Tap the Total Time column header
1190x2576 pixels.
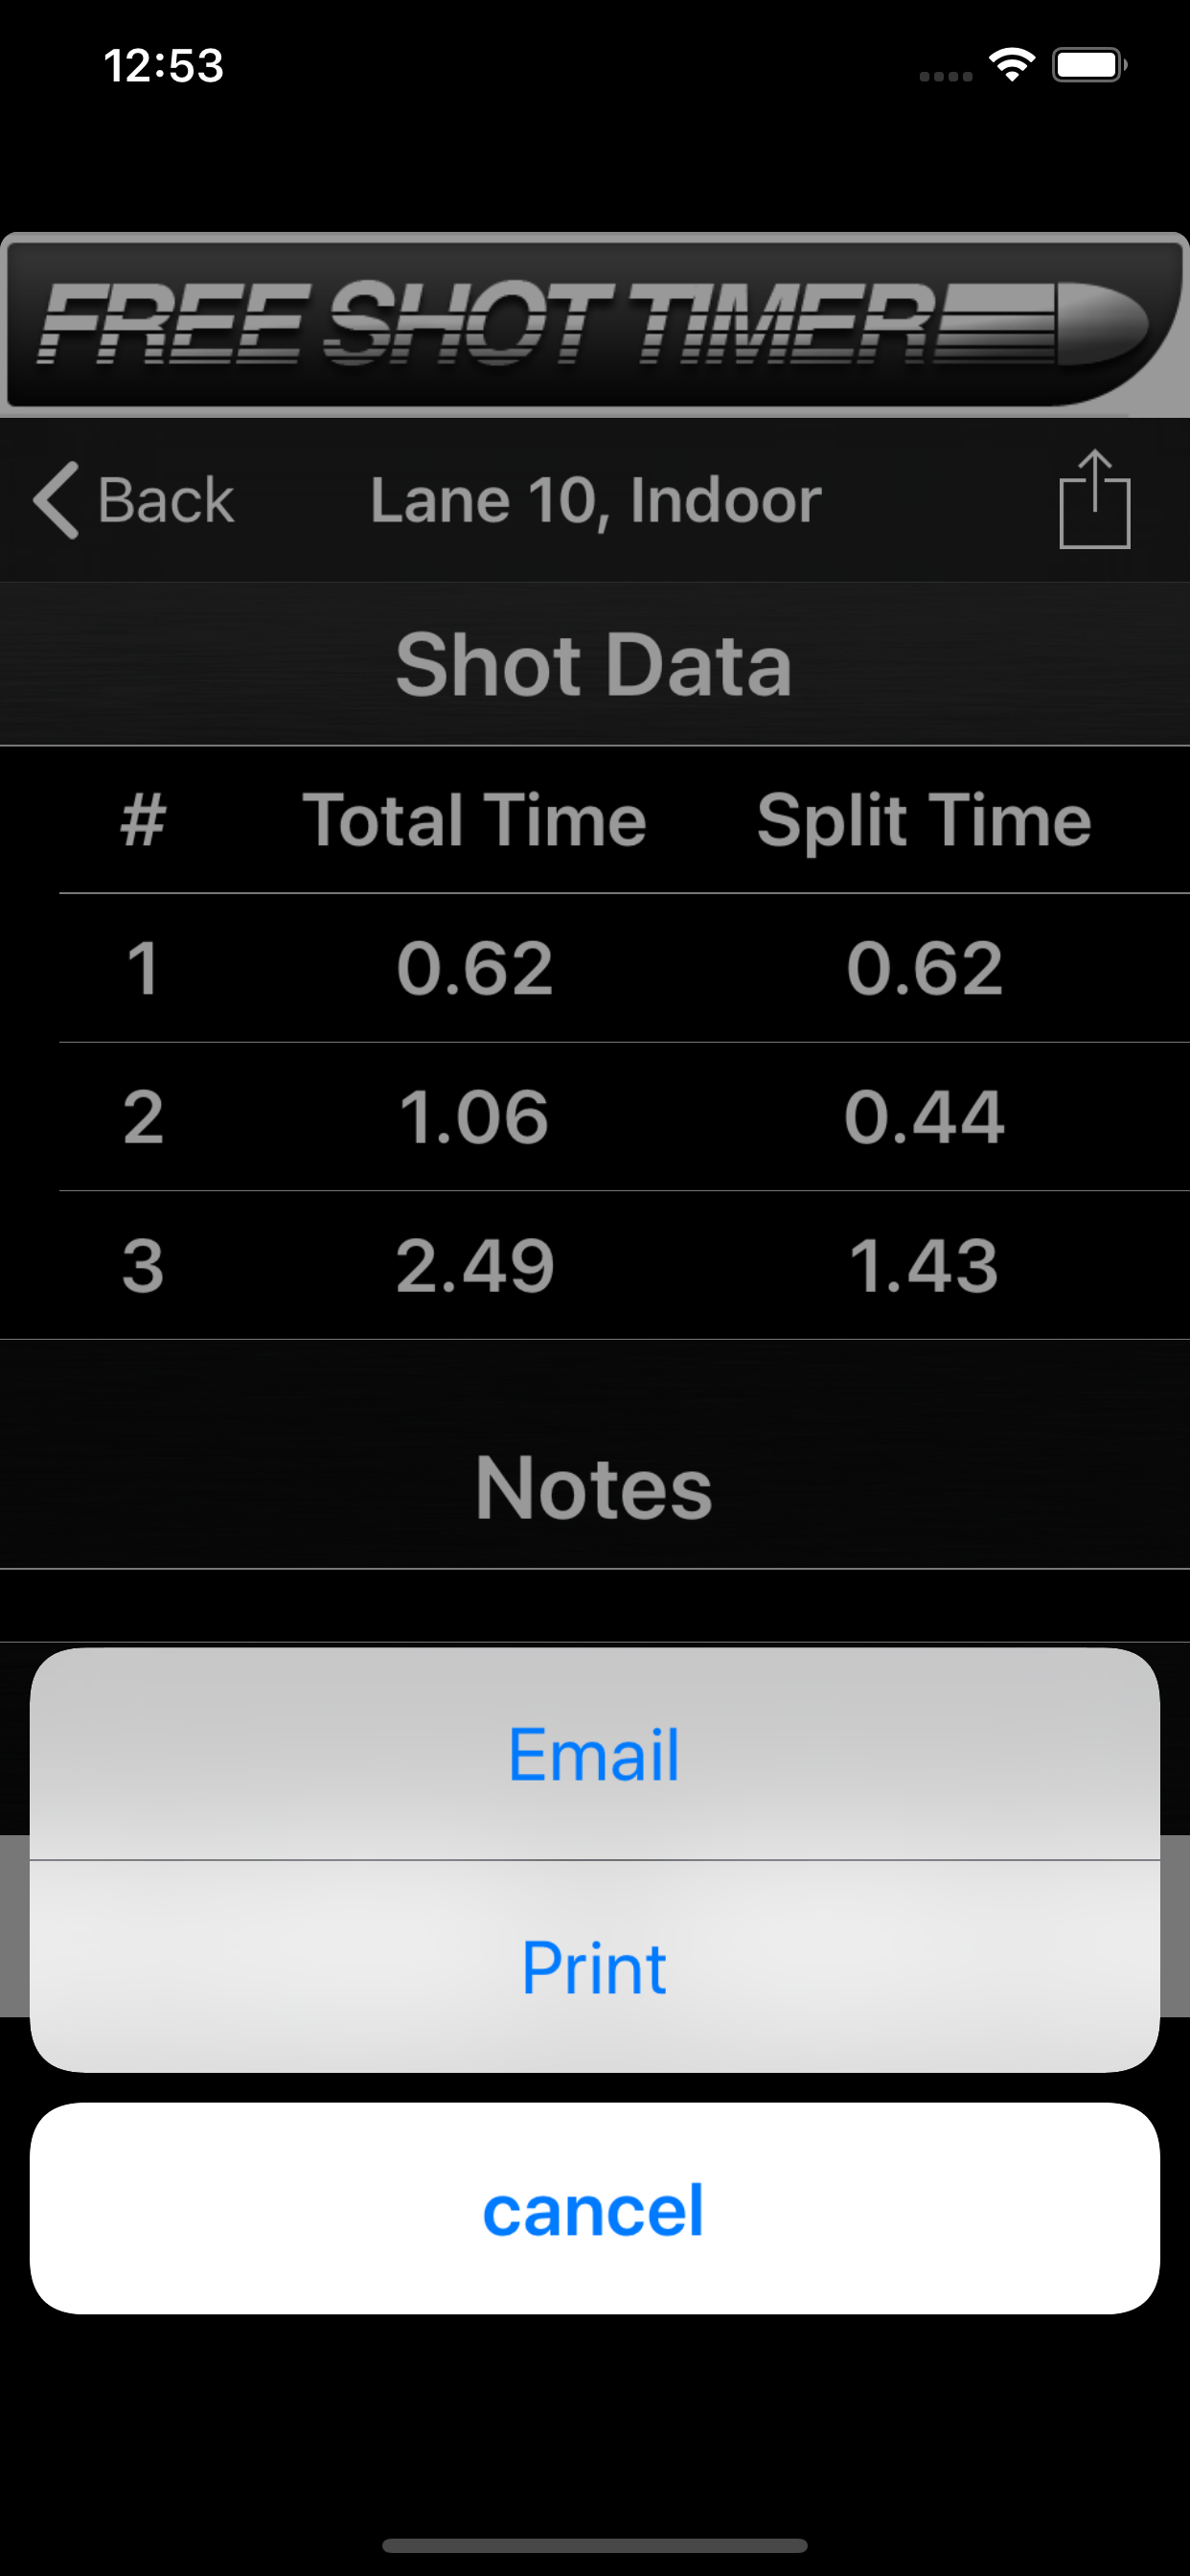[474, 821]
